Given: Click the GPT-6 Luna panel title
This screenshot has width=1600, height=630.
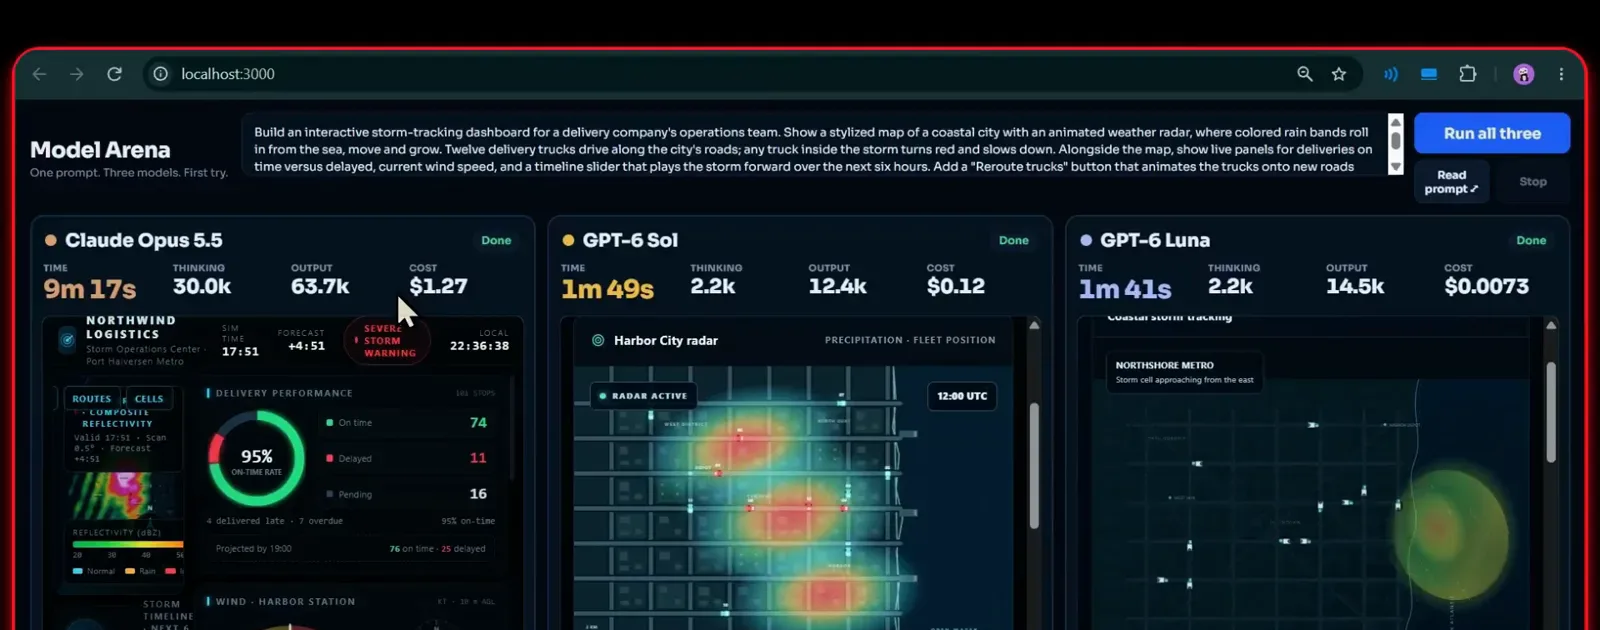Looking at the screenshot, I should point(1155,240).
